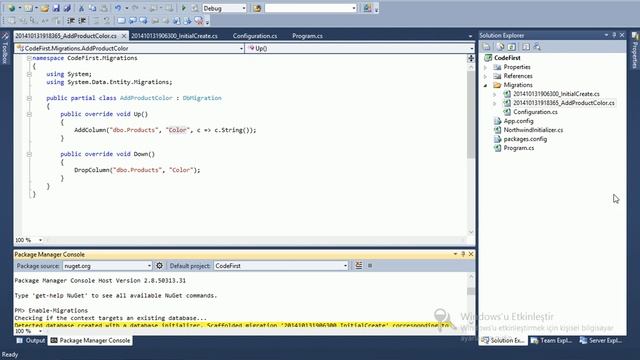Viewport: 640px width, 360px height.
Task: Collapse the namespace CodeFirst.Migrations code block
Action: (29, 58)
